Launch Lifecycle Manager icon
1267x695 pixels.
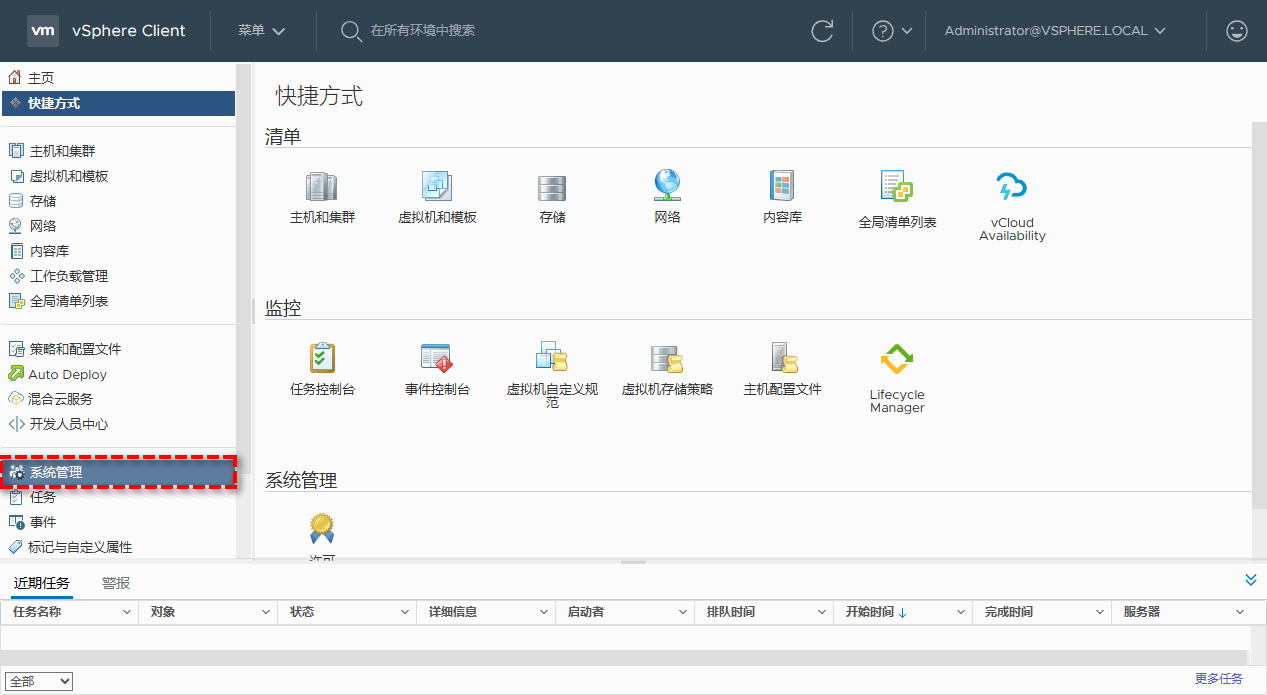(x=897, y=359)
